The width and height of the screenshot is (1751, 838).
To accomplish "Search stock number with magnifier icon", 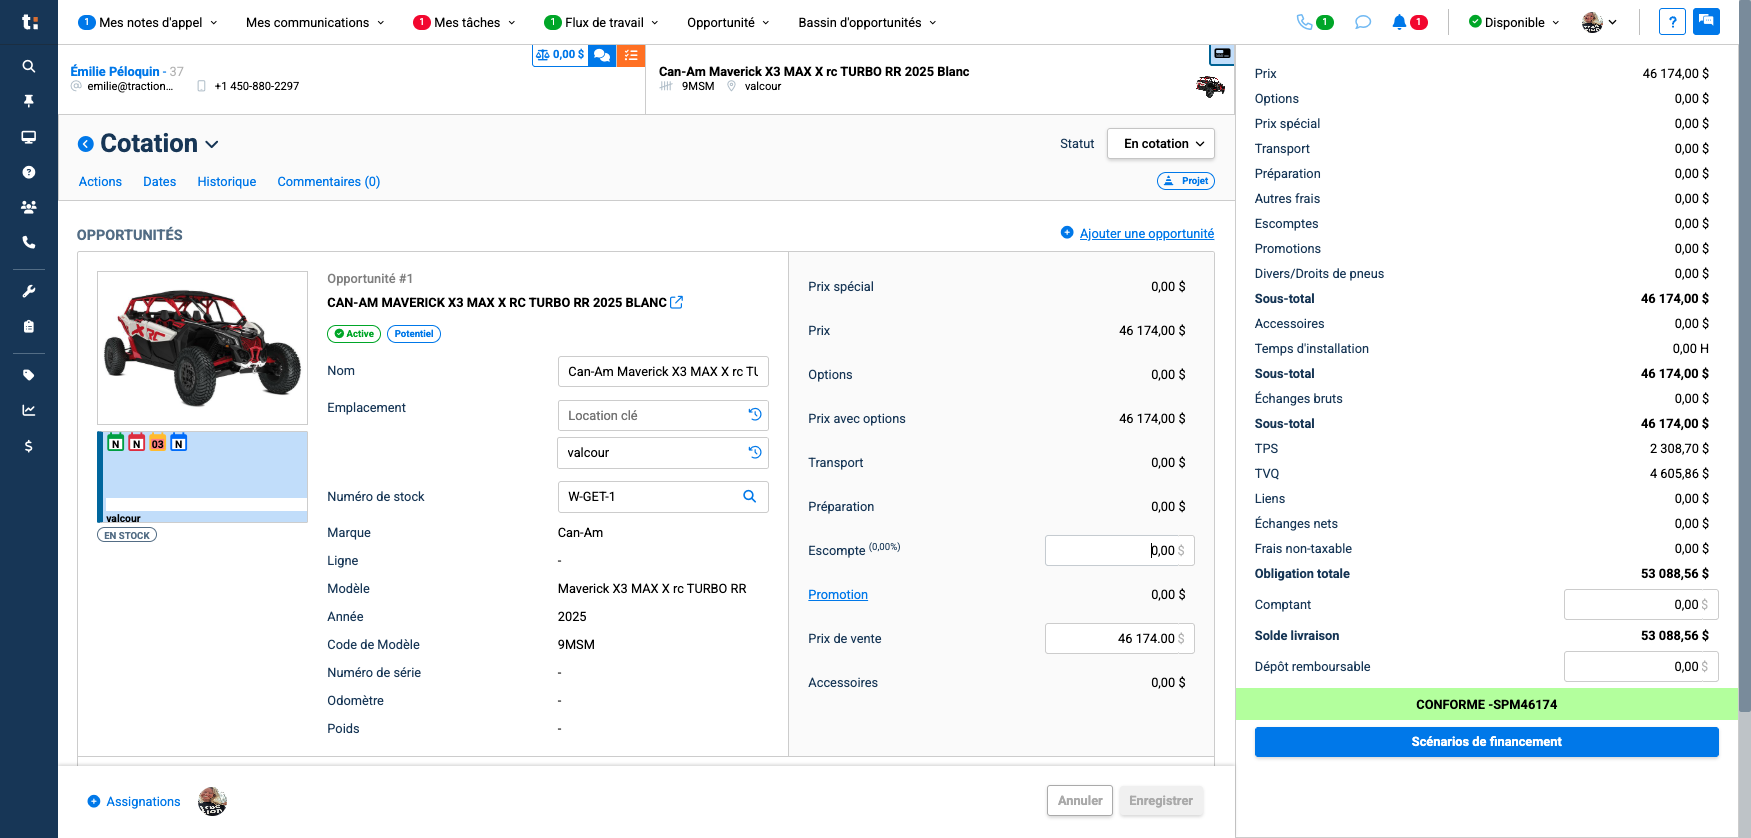I will [x=750, y=496].
